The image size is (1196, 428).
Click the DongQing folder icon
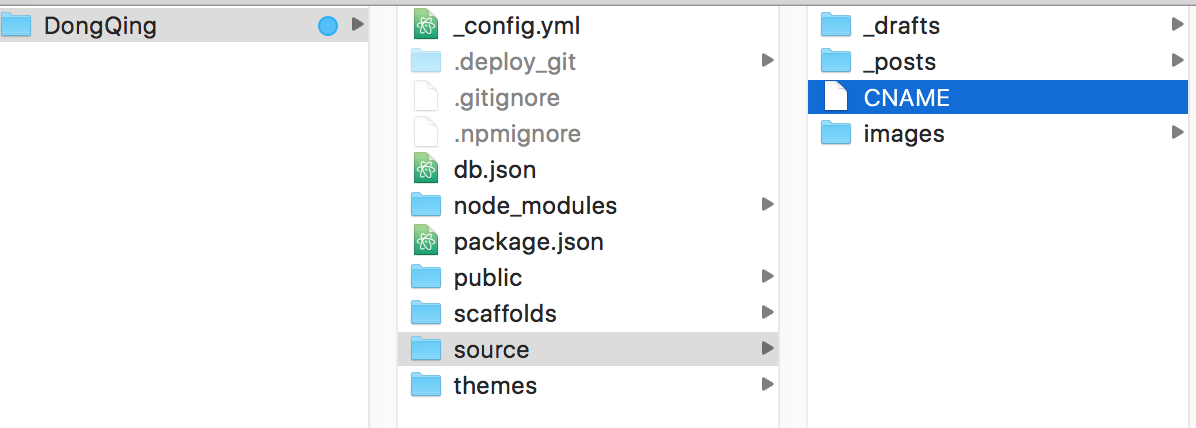click(x=17, y=26)
